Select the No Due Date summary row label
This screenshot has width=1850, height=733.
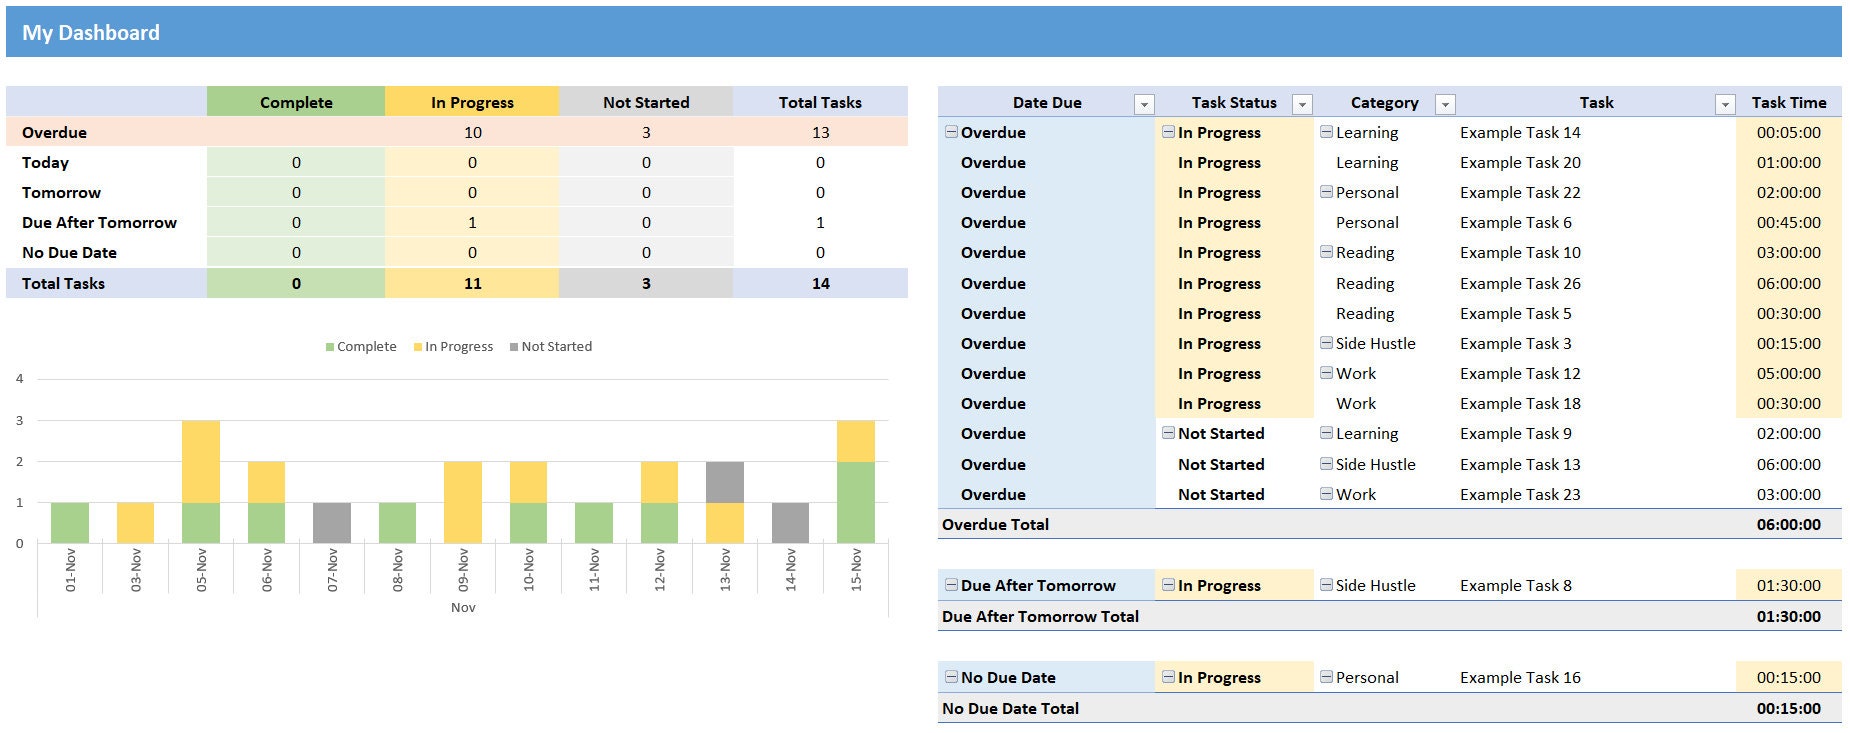69,252
